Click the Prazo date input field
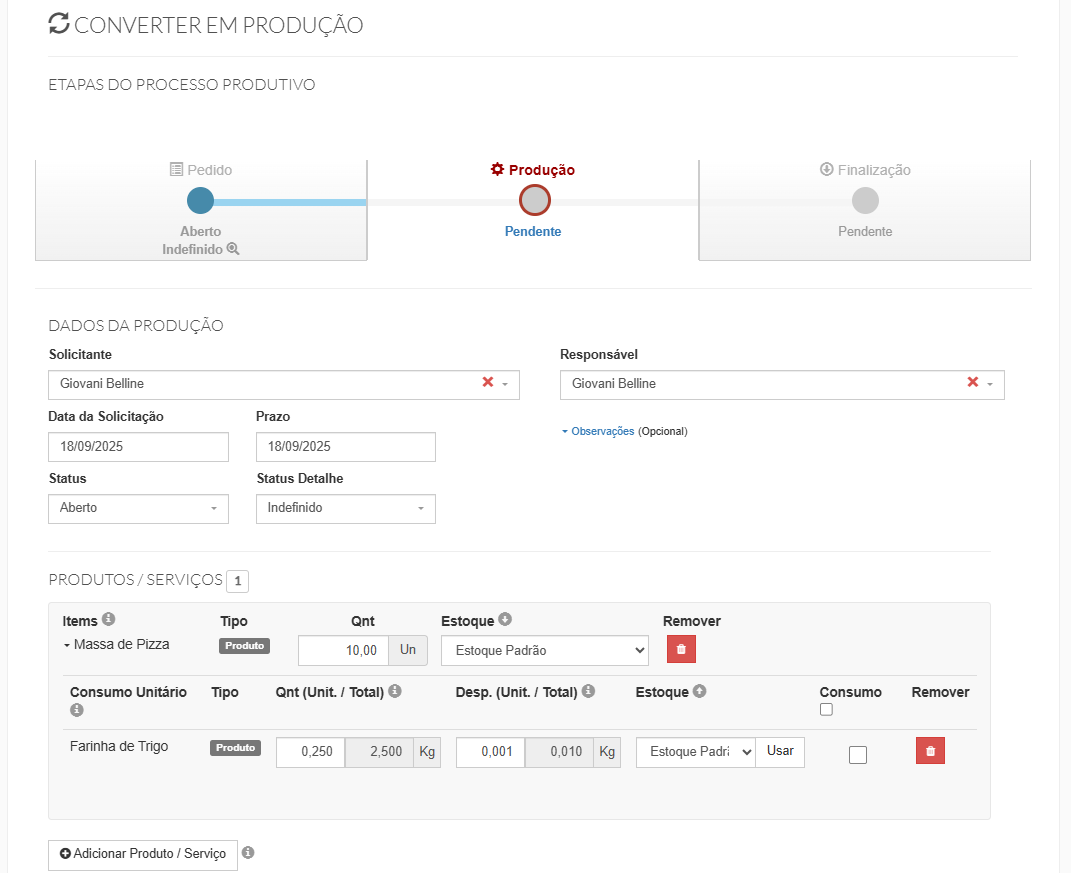This screenshot has height=873, width=1071. coord(345,447)
